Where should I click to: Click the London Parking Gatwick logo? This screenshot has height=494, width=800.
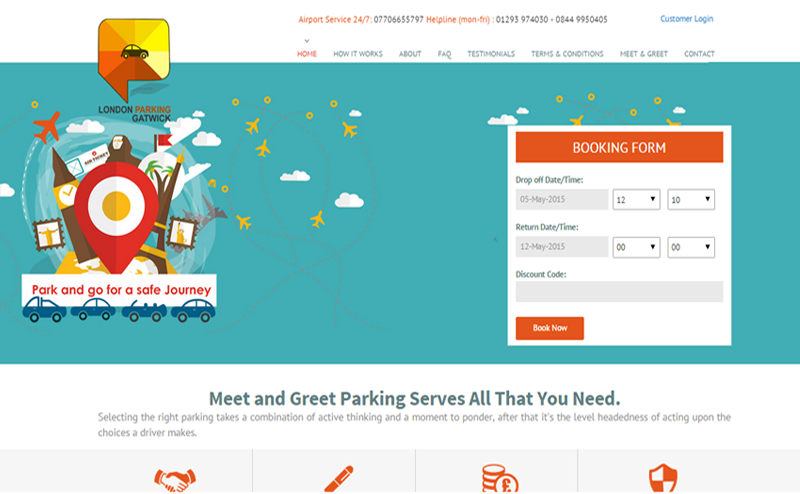tap(134, 70)
